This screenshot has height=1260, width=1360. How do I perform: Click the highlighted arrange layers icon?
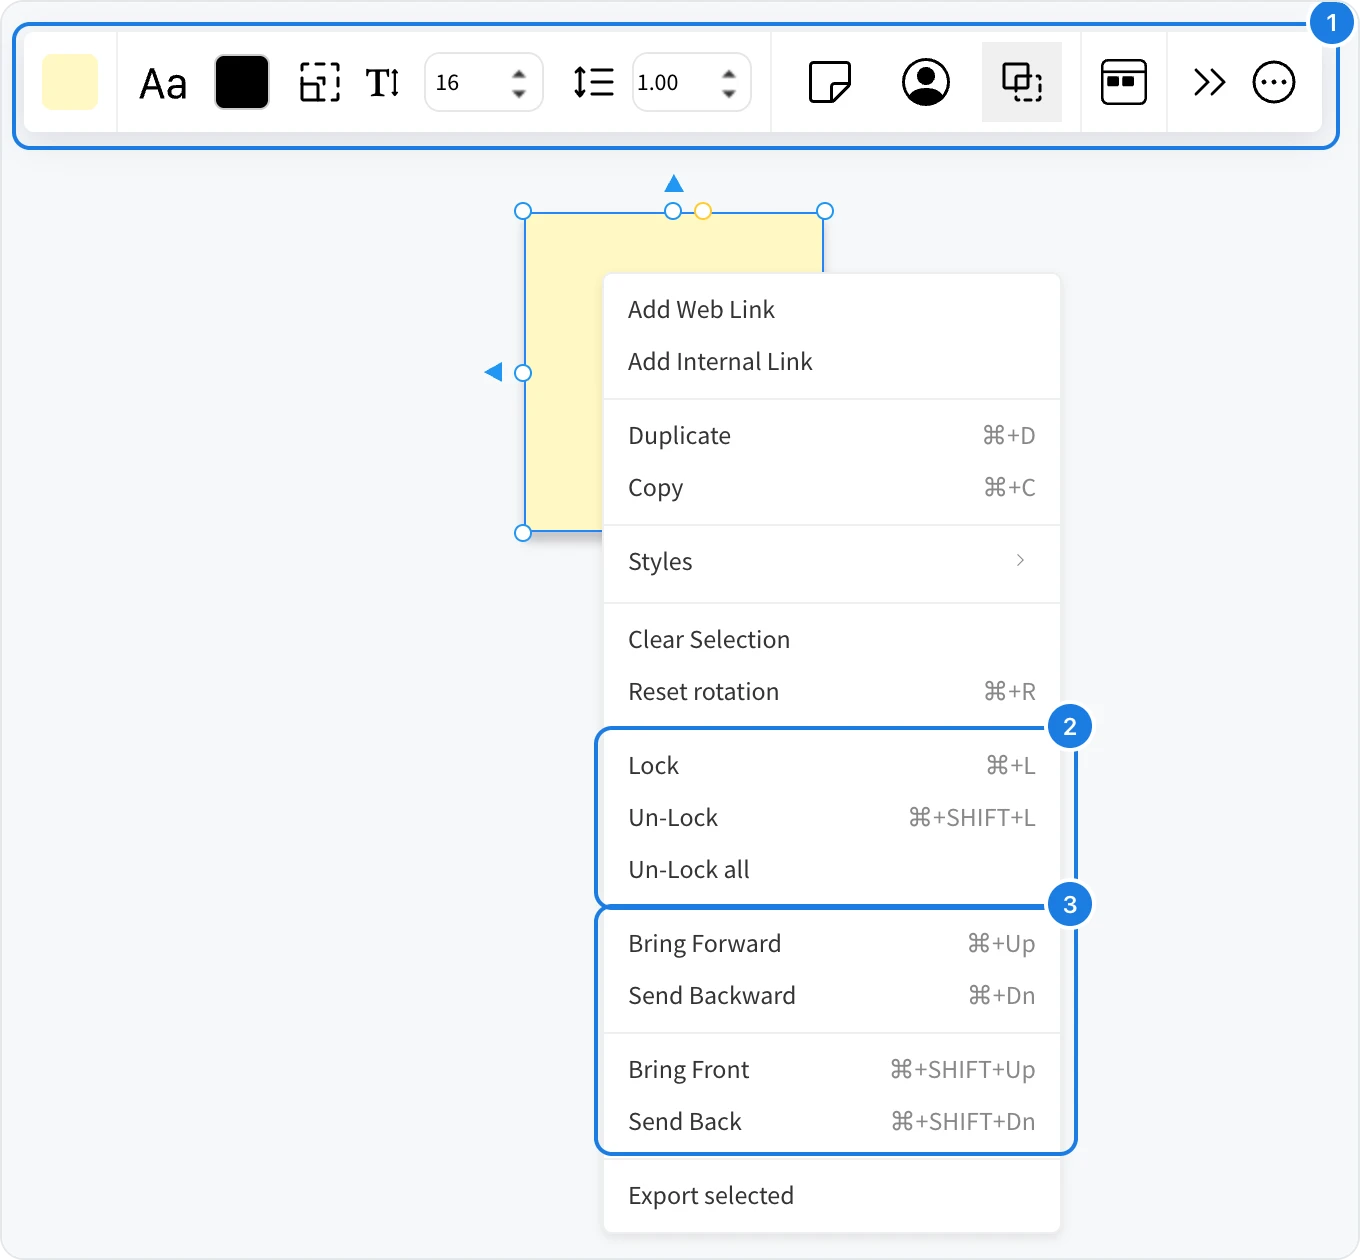point(1022,82)
